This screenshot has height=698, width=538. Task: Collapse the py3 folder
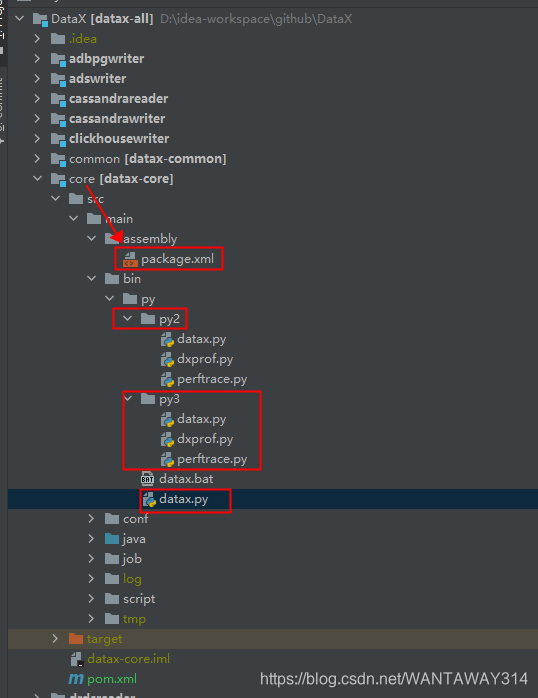(x=128, y=398)
